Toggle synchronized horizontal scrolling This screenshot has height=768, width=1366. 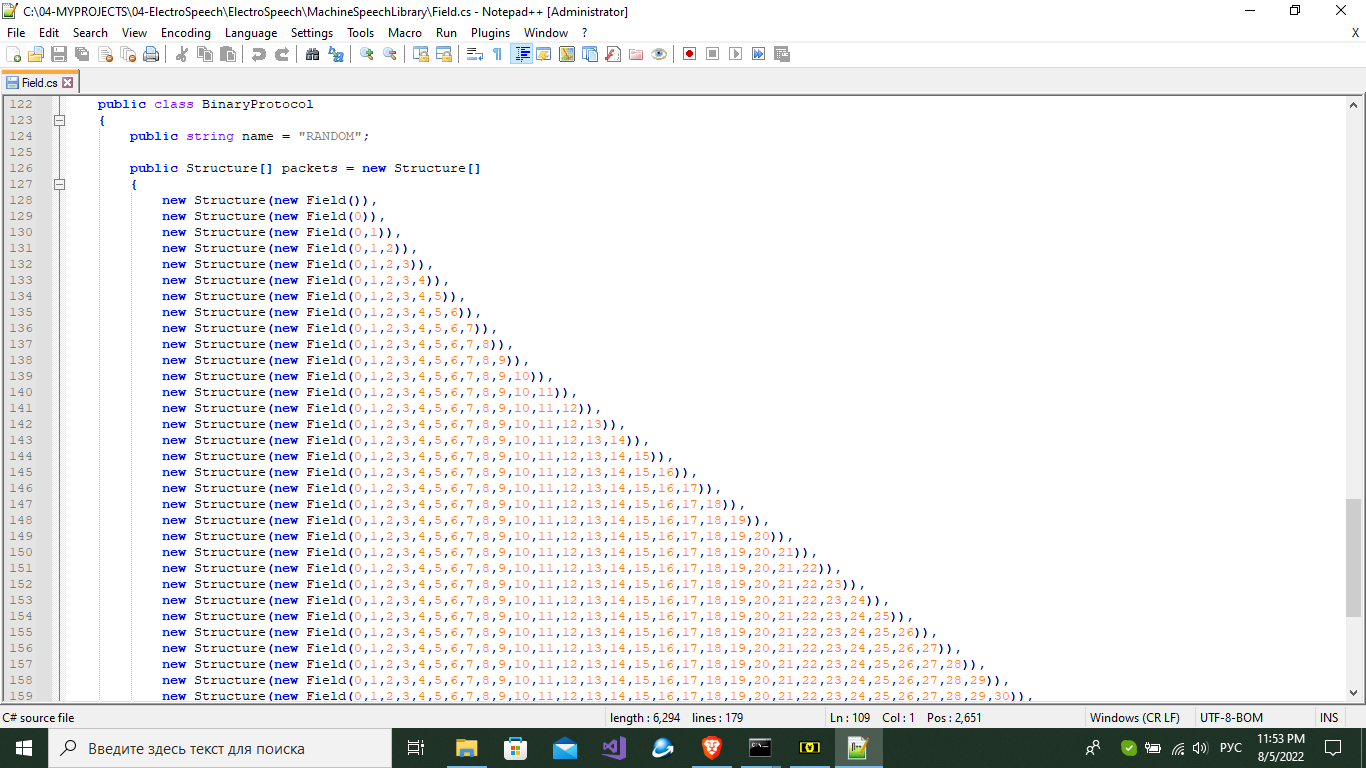pyautogui.click(x=443, y=54)
